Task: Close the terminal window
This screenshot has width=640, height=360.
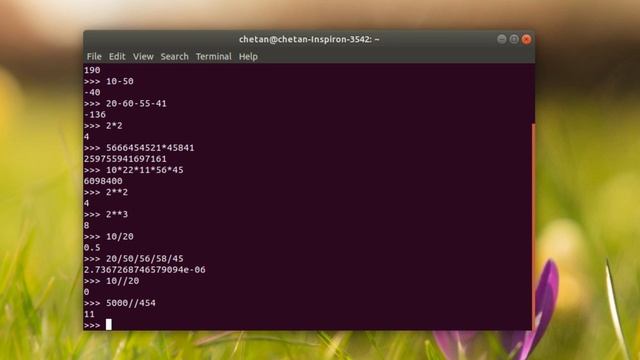Action: pos(527,39)
